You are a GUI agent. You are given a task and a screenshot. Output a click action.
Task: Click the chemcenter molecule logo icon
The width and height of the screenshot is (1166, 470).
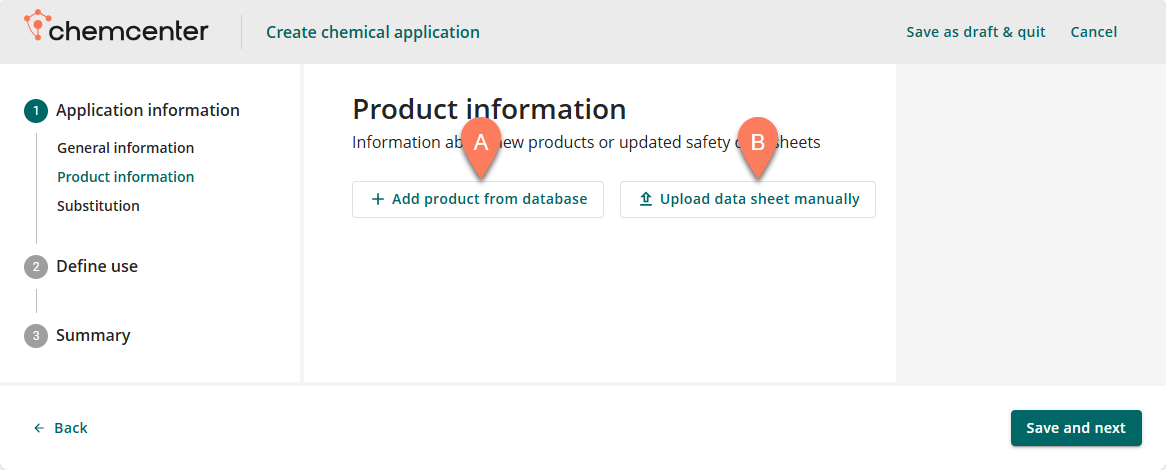[x=35, y=25]
